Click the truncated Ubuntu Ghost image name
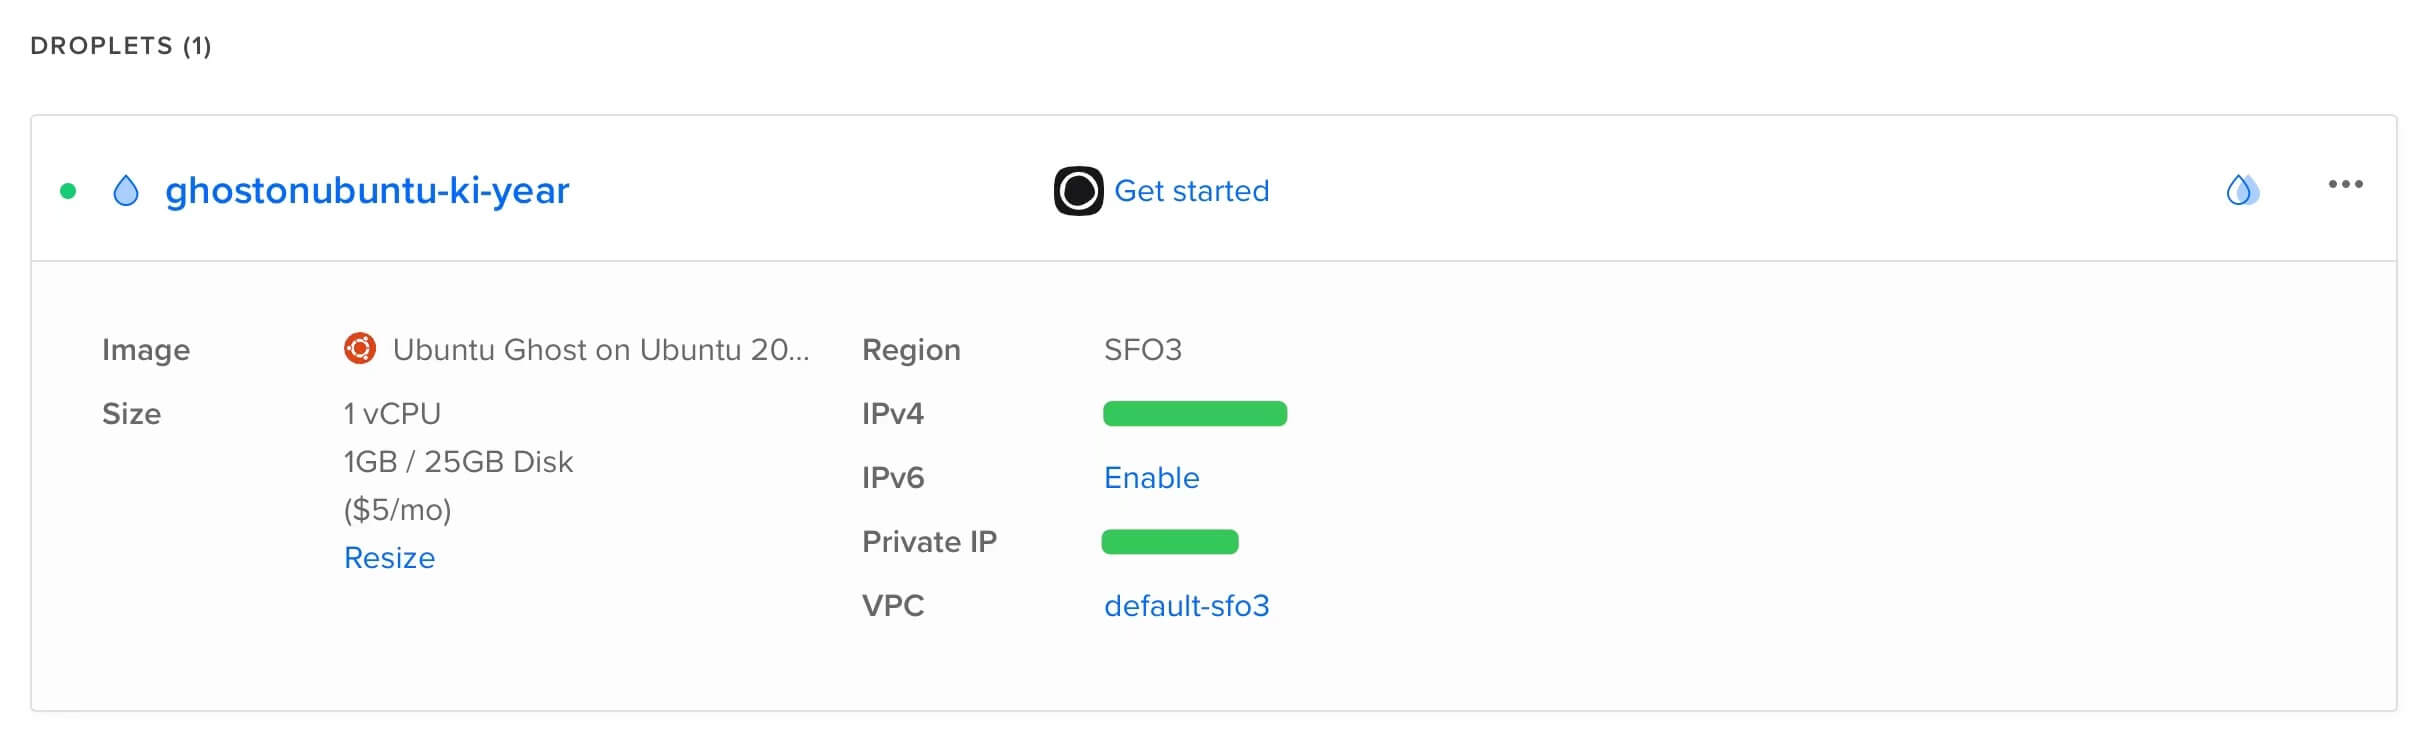Image resolution: width=2426 pixels, height=750 pixels. [600, 350]
